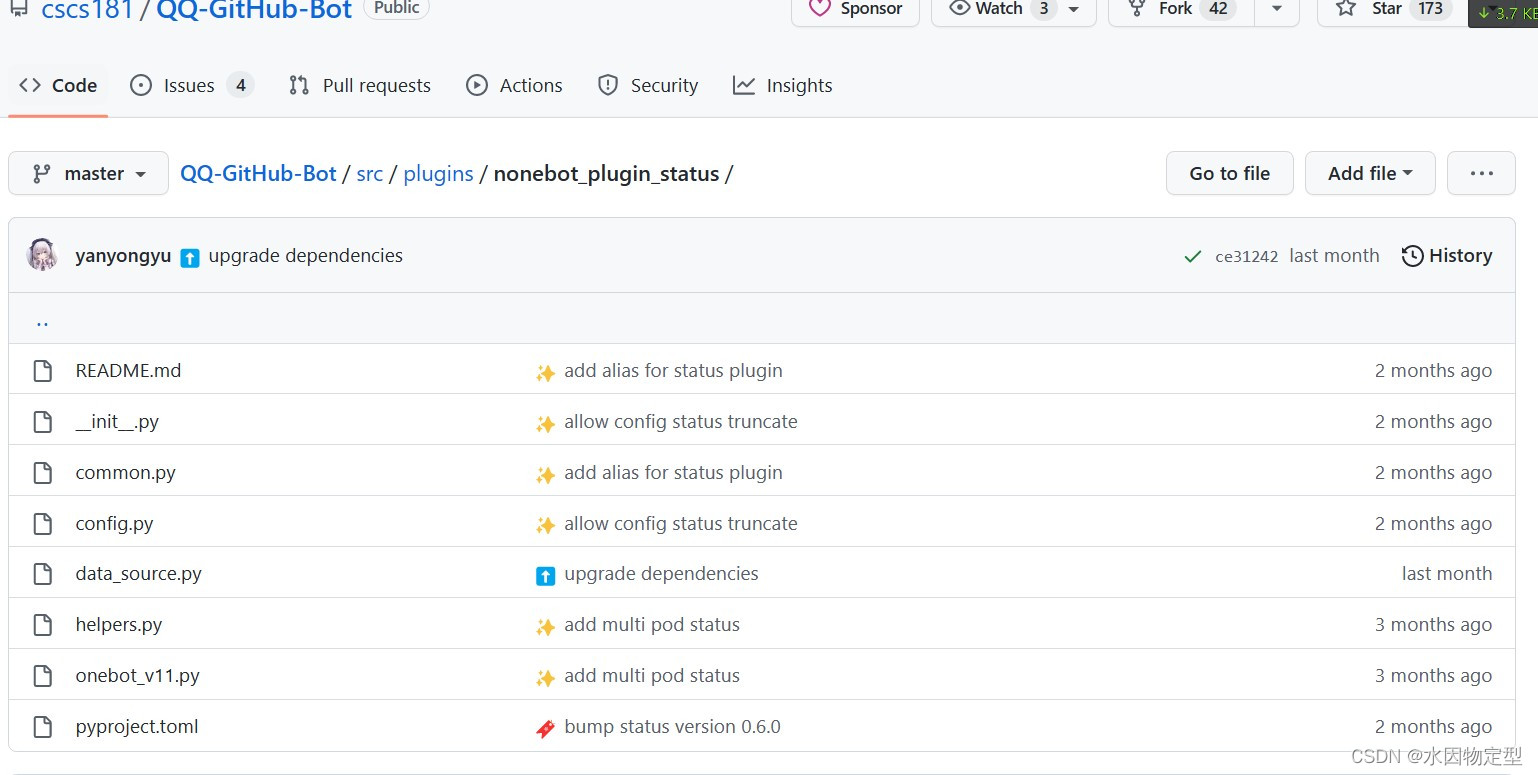Click file icon beside pyproject.toml
Viewport: 1538px width, 775px height.
[x=42, y=727]
